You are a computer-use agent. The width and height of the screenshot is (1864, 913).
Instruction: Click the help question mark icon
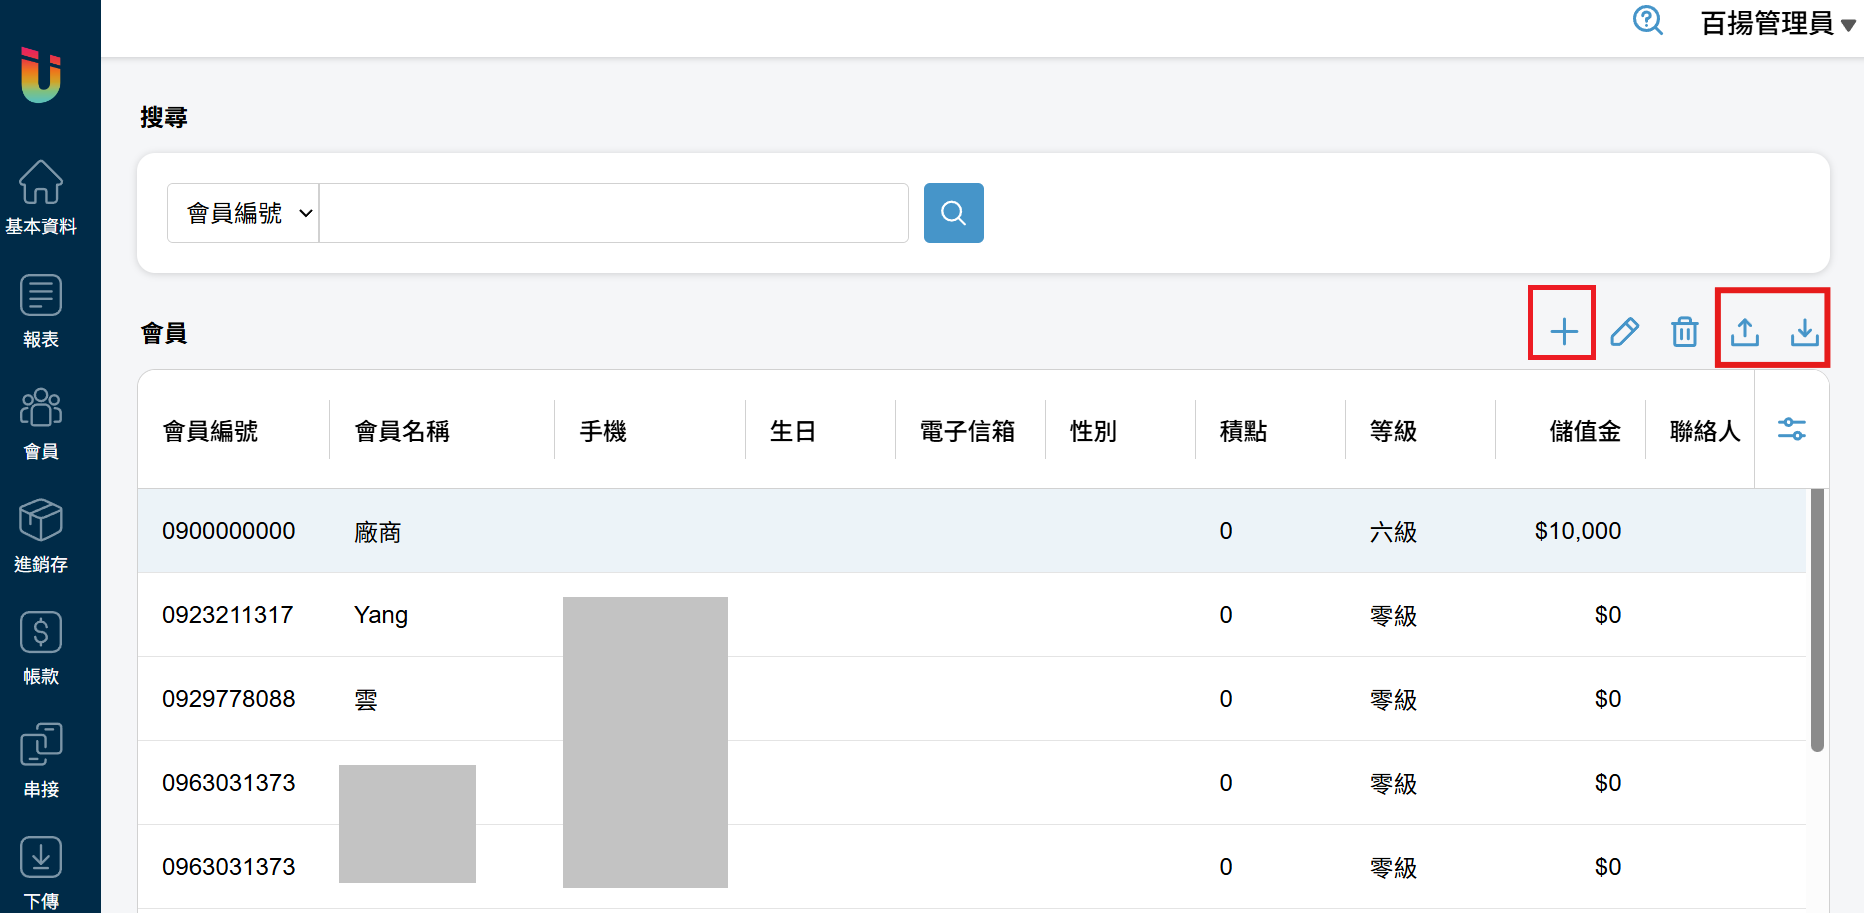pos(1647,21)
